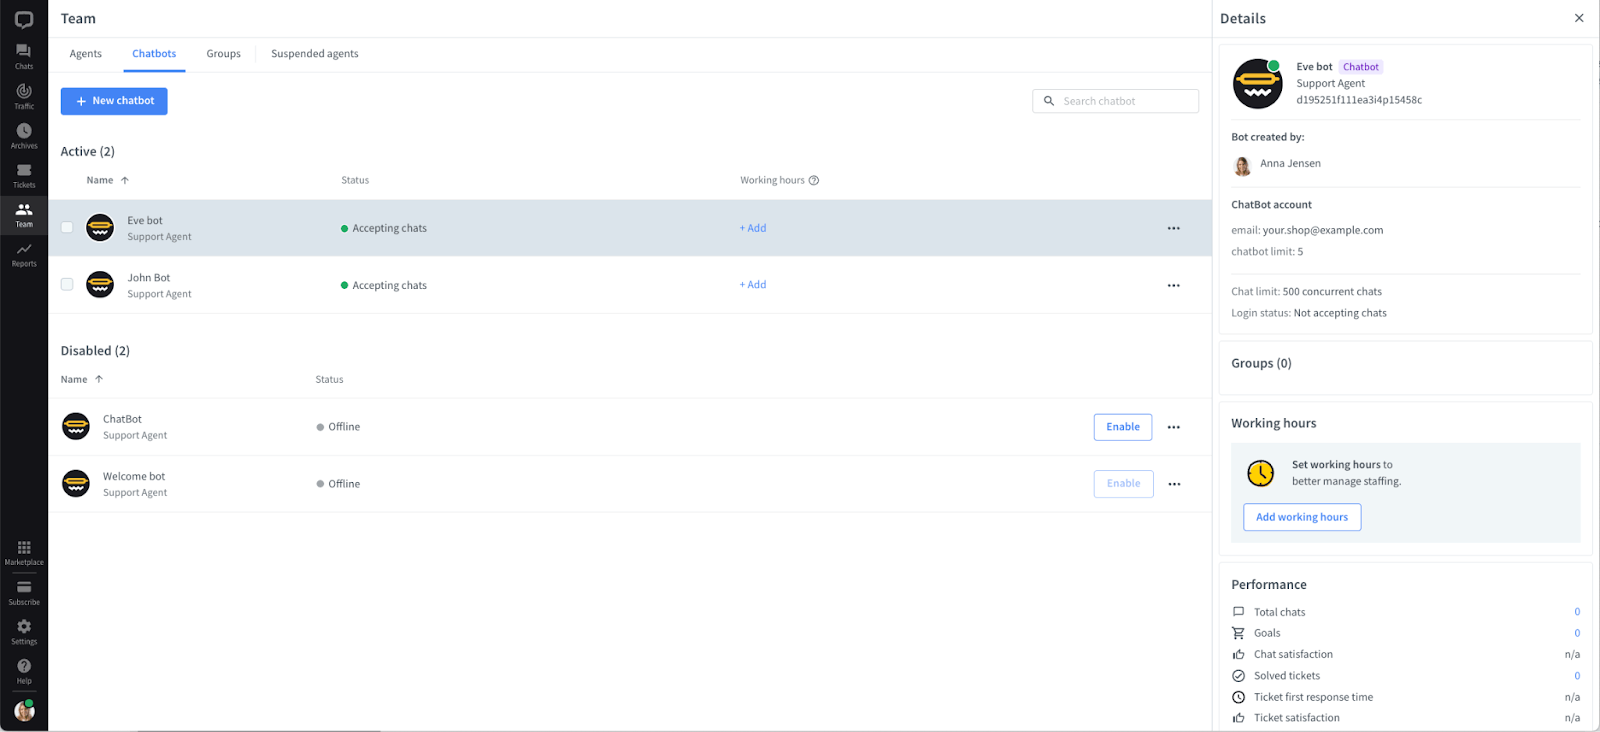Click the Welcome bot name
This screenshot has width=1600, height=732.
[134, 477]
